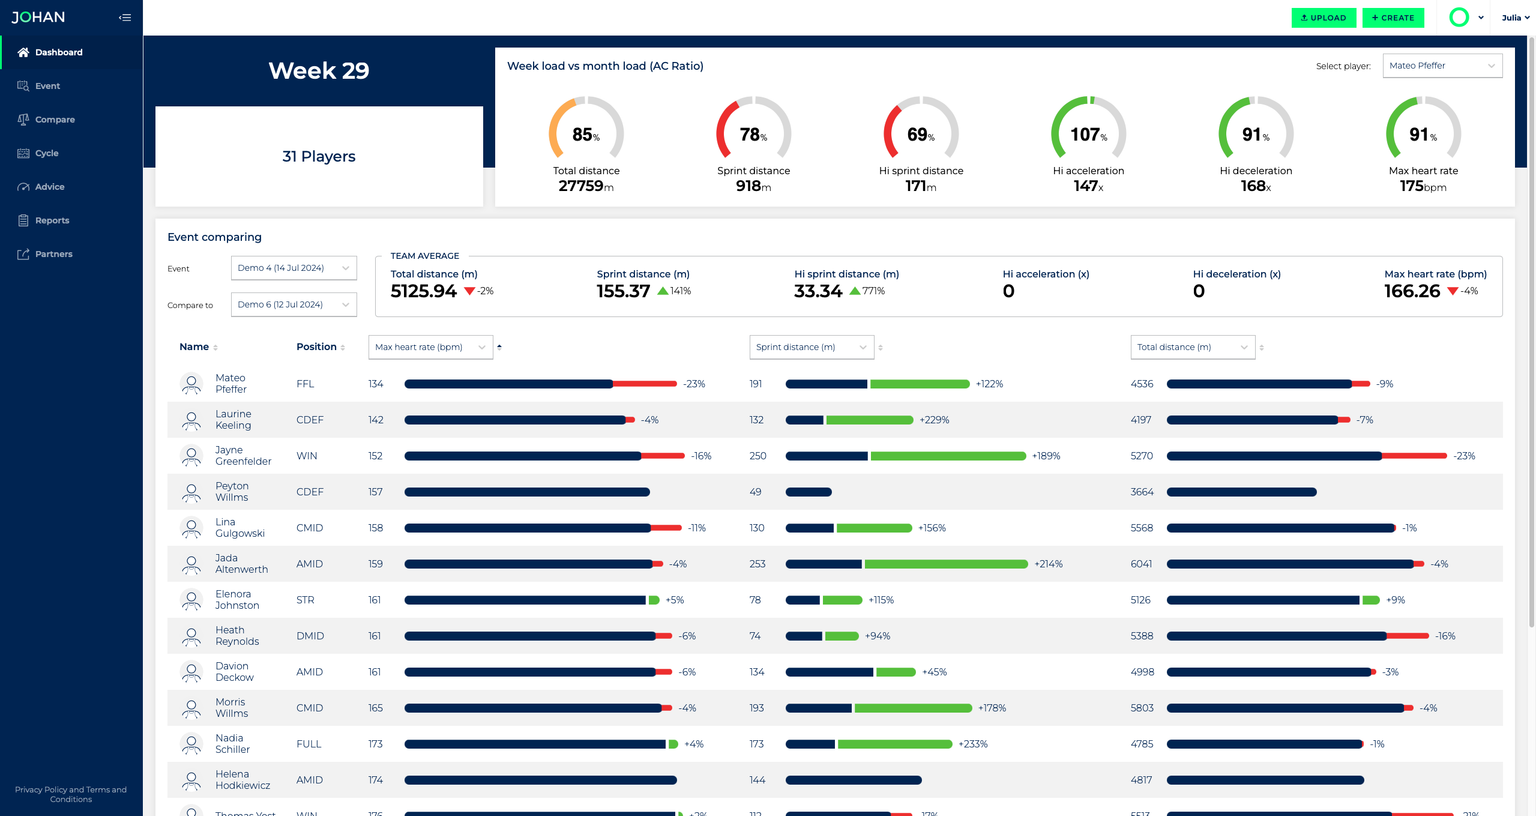
Task: Click the Reports document icon
Action: [x=23, y=220]
